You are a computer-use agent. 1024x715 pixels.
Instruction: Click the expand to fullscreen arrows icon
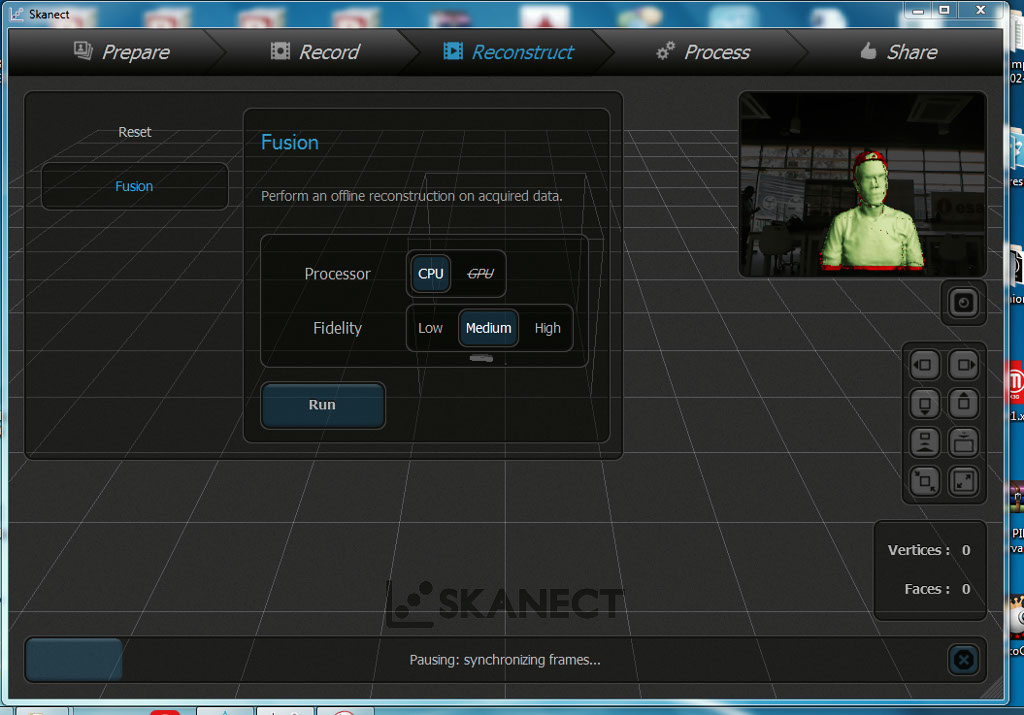pos(964,482)
